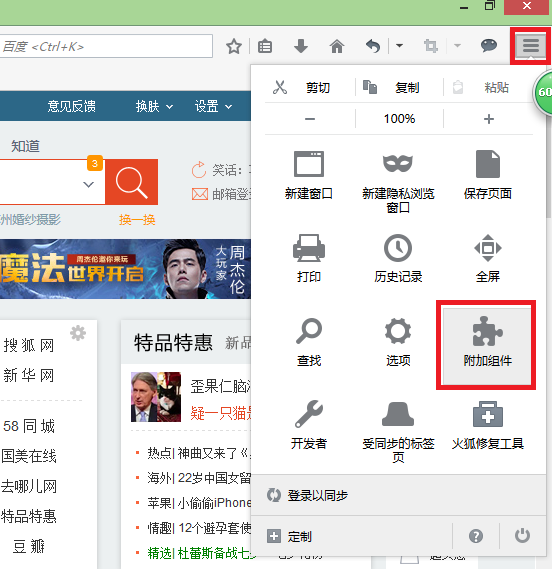Image resolution: width=552 pixels, height=569 pixels.
Task: Expand the dropdown next to undo arrow
Action: [399, 46]
